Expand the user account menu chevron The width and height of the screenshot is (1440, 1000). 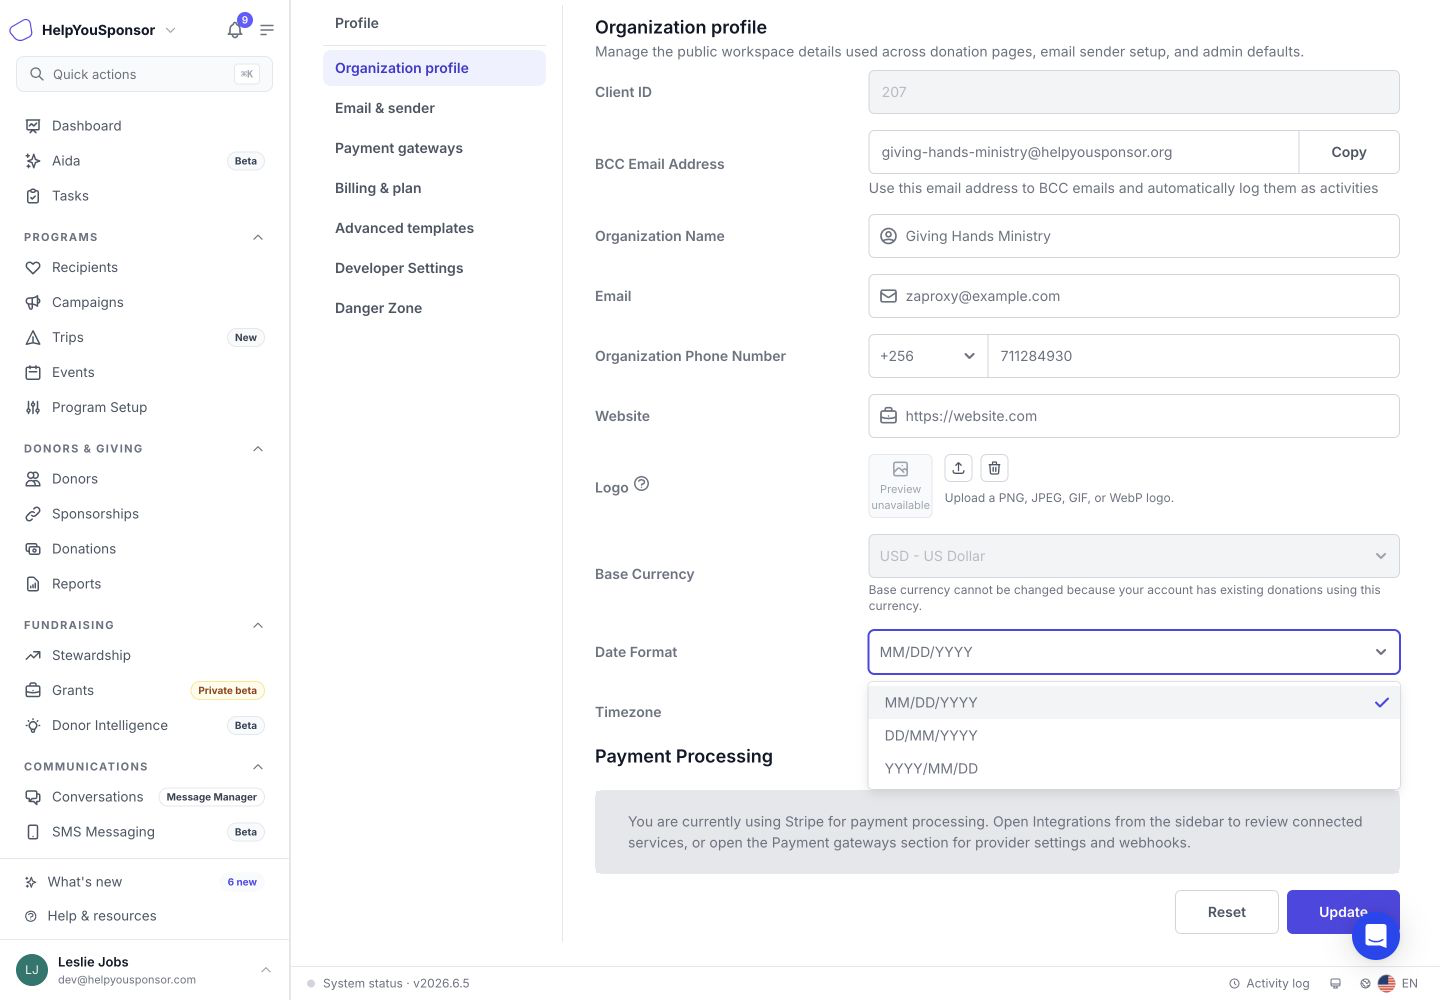coord(266,970)
